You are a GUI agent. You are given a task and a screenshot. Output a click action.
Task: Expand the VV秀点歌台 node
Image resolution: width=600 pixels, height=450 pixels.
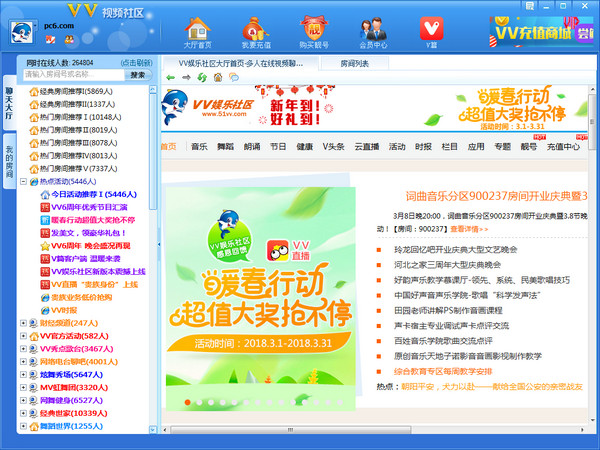click(23, 349)
